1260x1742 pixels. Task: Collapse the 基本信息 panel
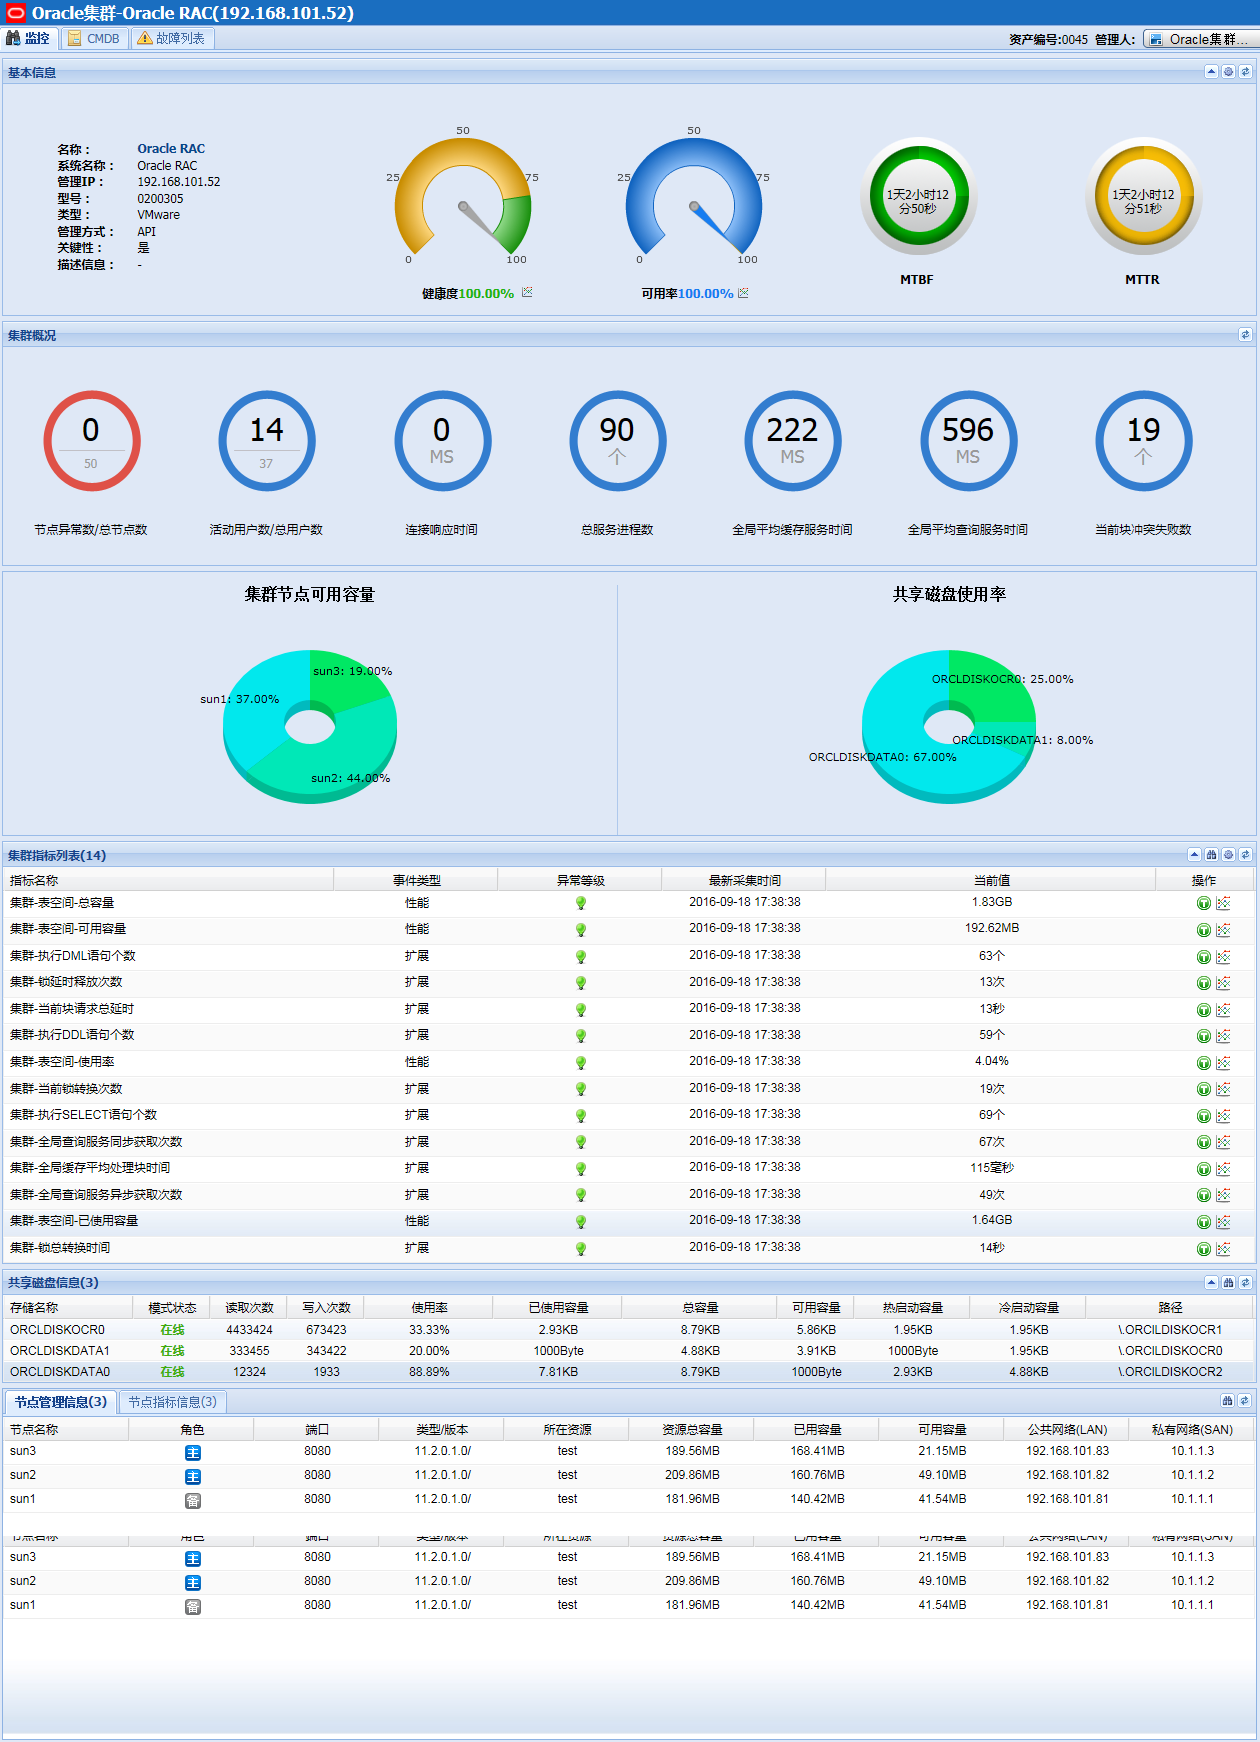coord(1211,72)
